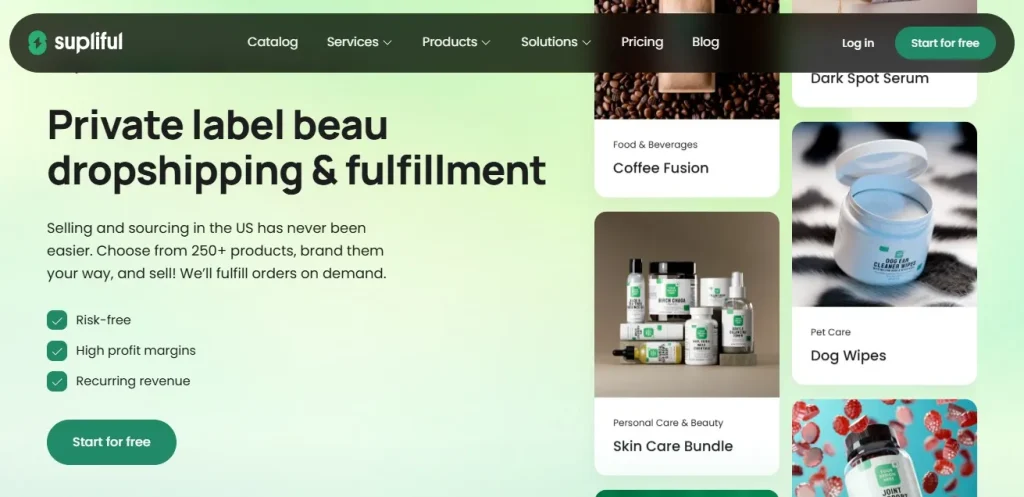Open the Skin Care Bundle product image
The image size is (1024, 497).
point(686,304)
